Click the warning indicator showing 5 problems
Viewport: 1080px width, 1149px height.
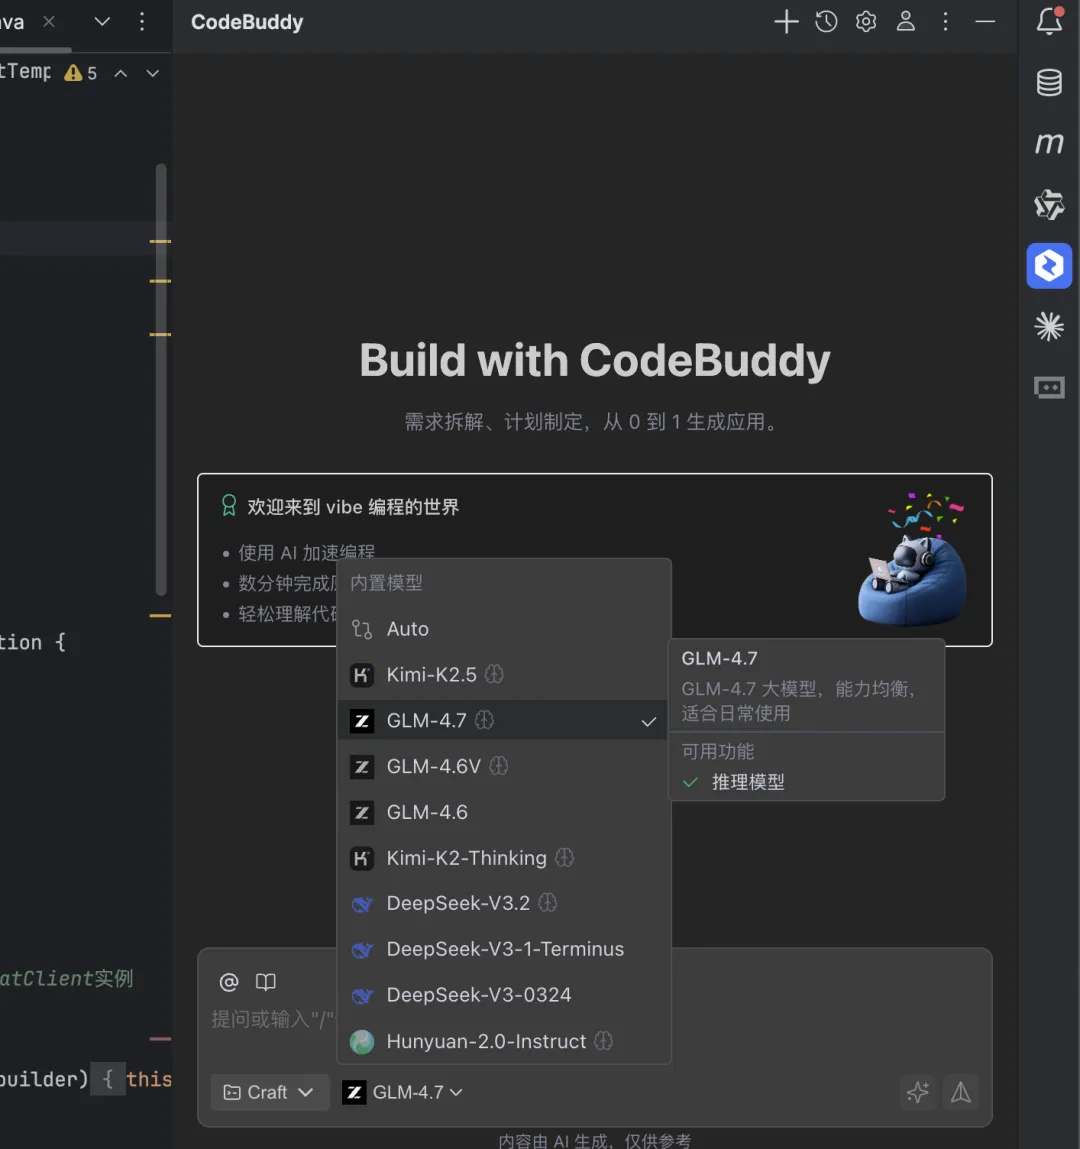click(x=81, y=73)
